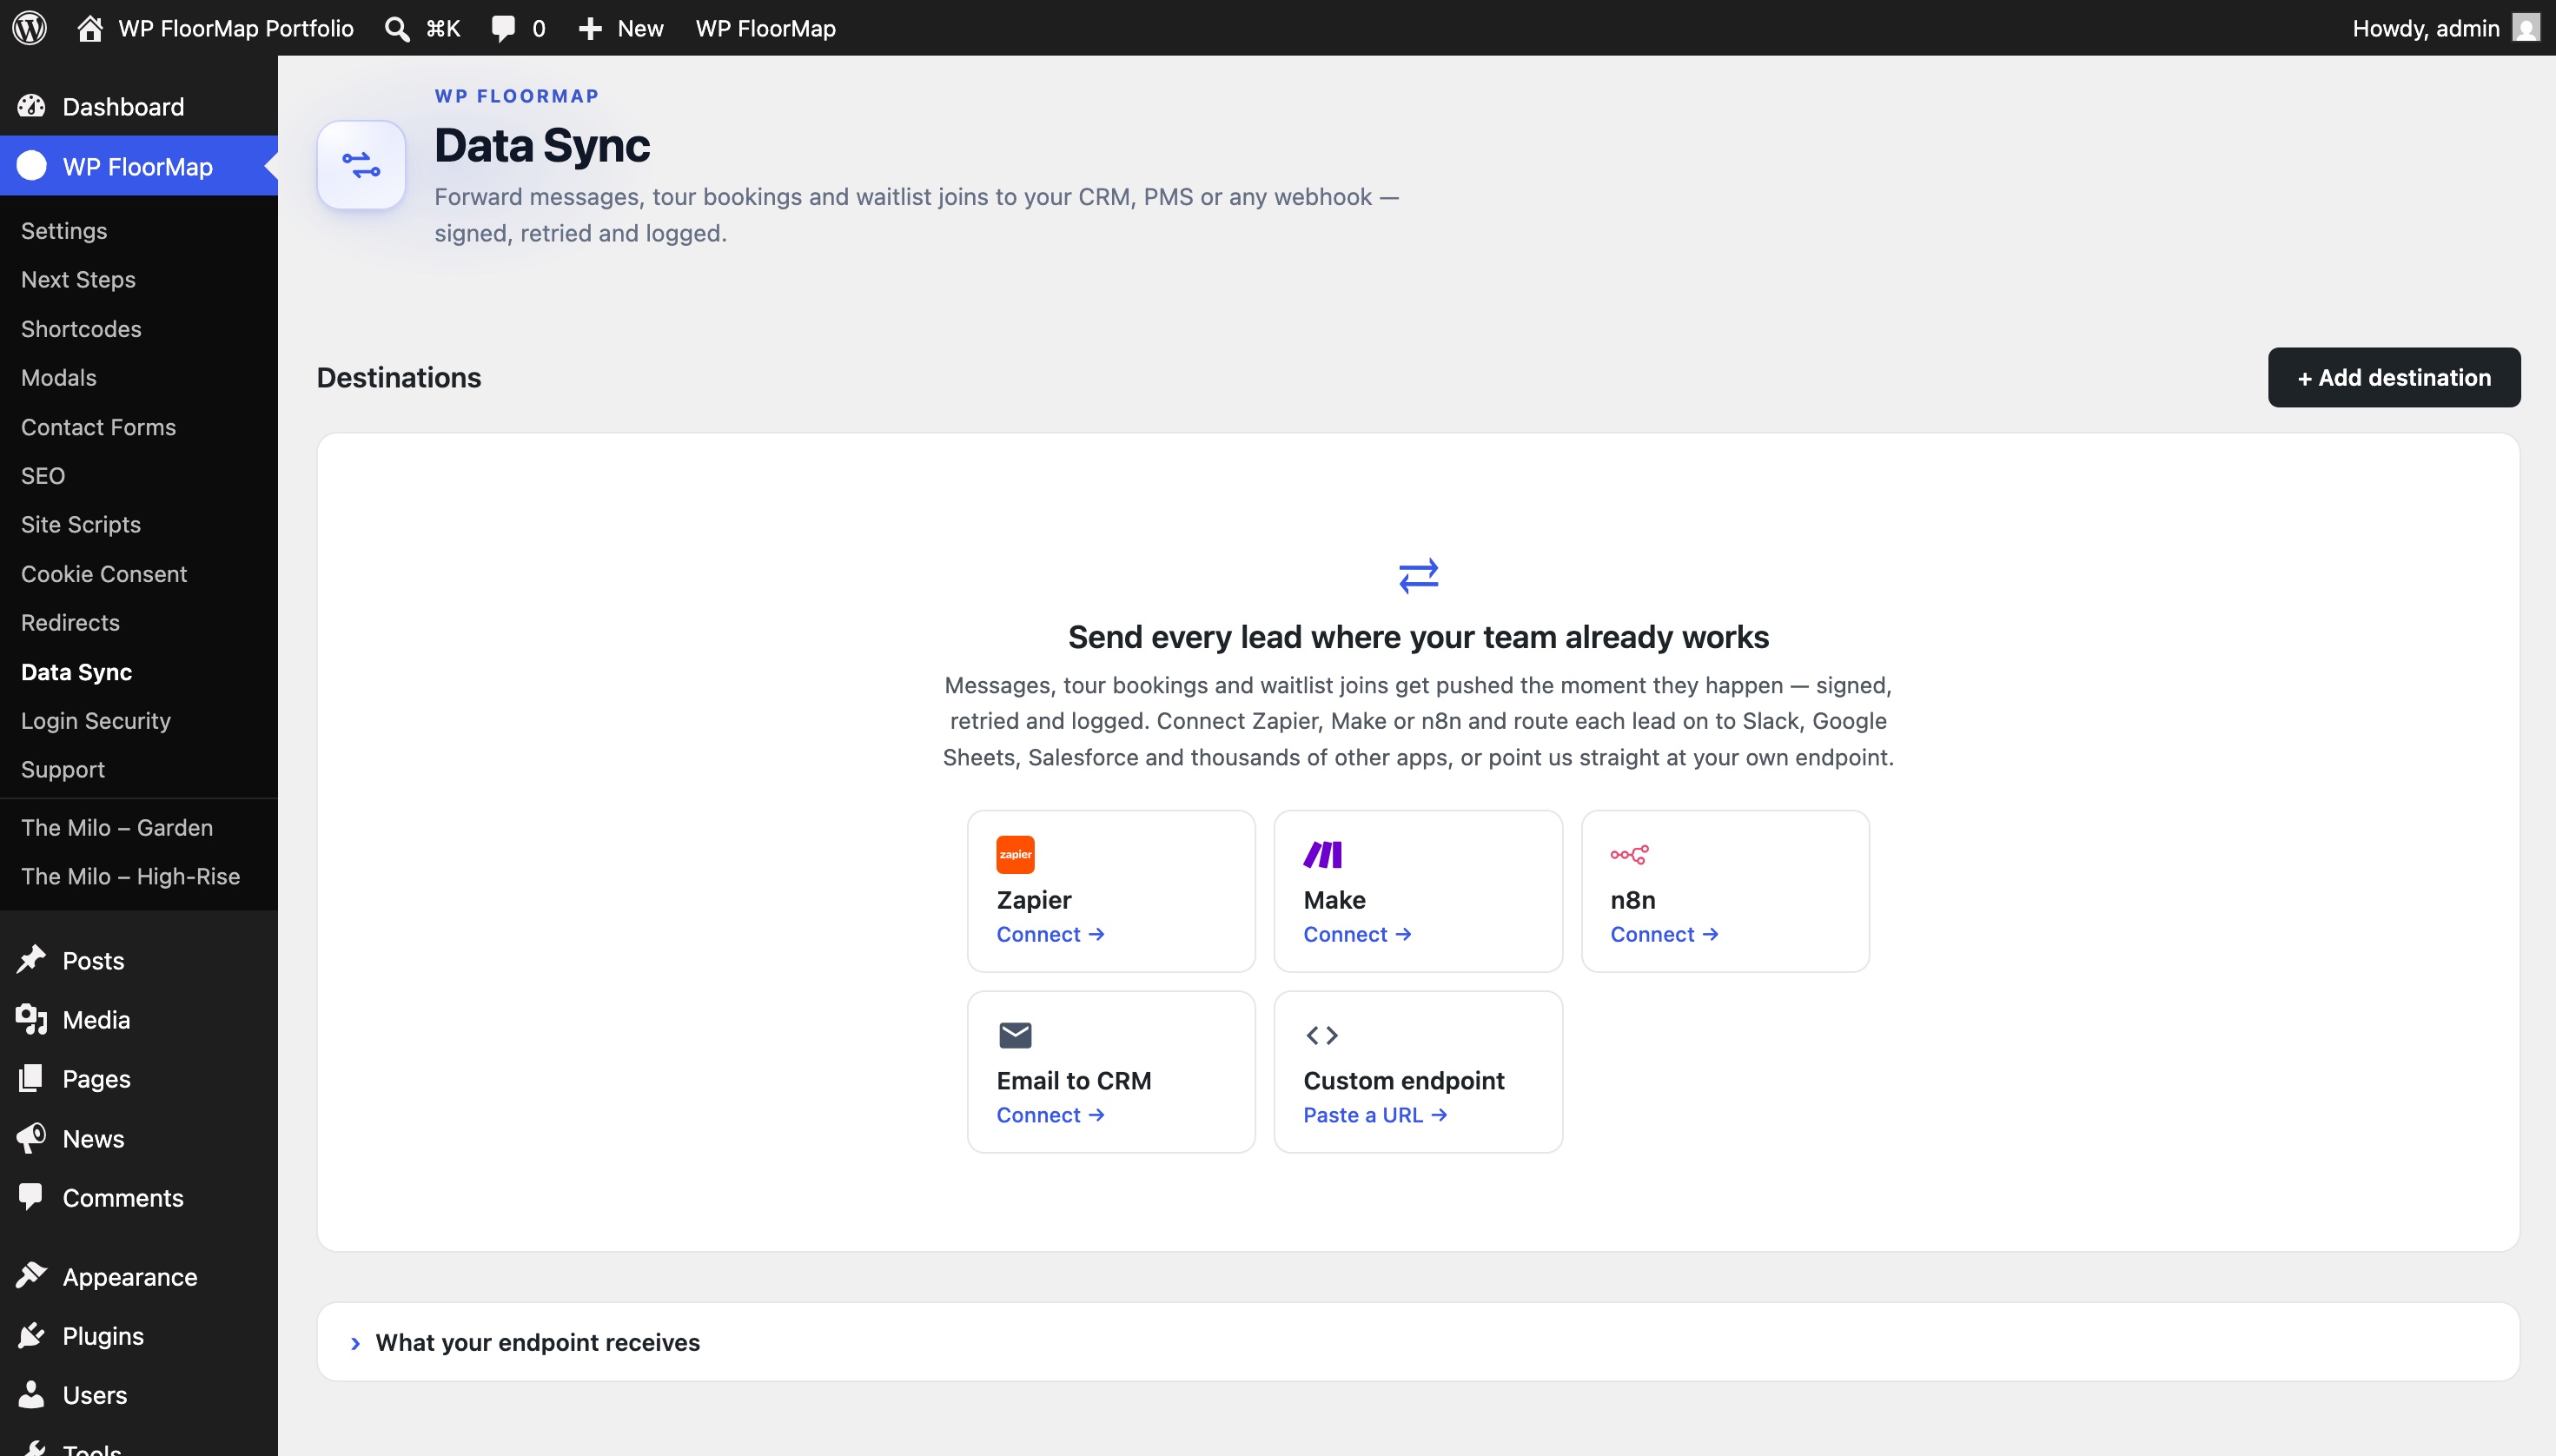2556x1456 pixels.
Task: Go to Shortcodes submenu item
Action: point(81,328)
